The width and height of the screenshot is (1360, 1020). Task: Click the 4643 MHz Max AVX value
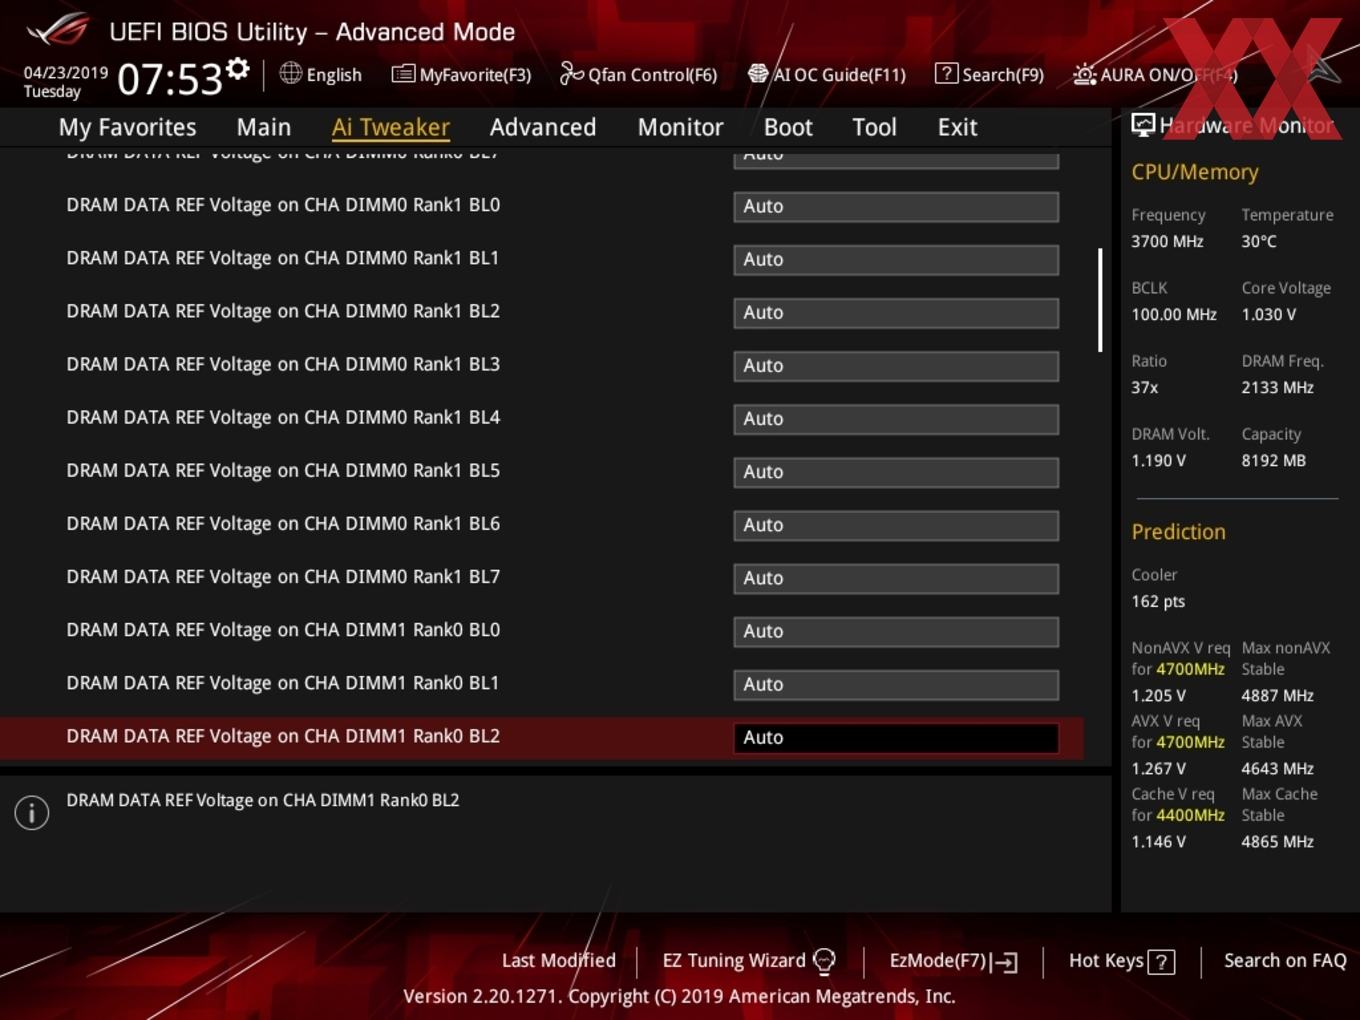pos(1277,768)
